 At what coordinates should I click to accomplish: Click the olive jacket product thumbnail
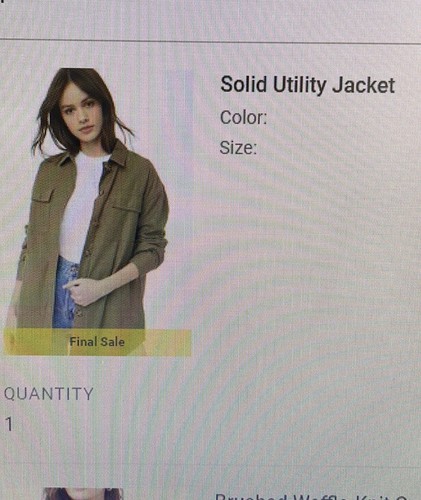[x=97, y=212]
